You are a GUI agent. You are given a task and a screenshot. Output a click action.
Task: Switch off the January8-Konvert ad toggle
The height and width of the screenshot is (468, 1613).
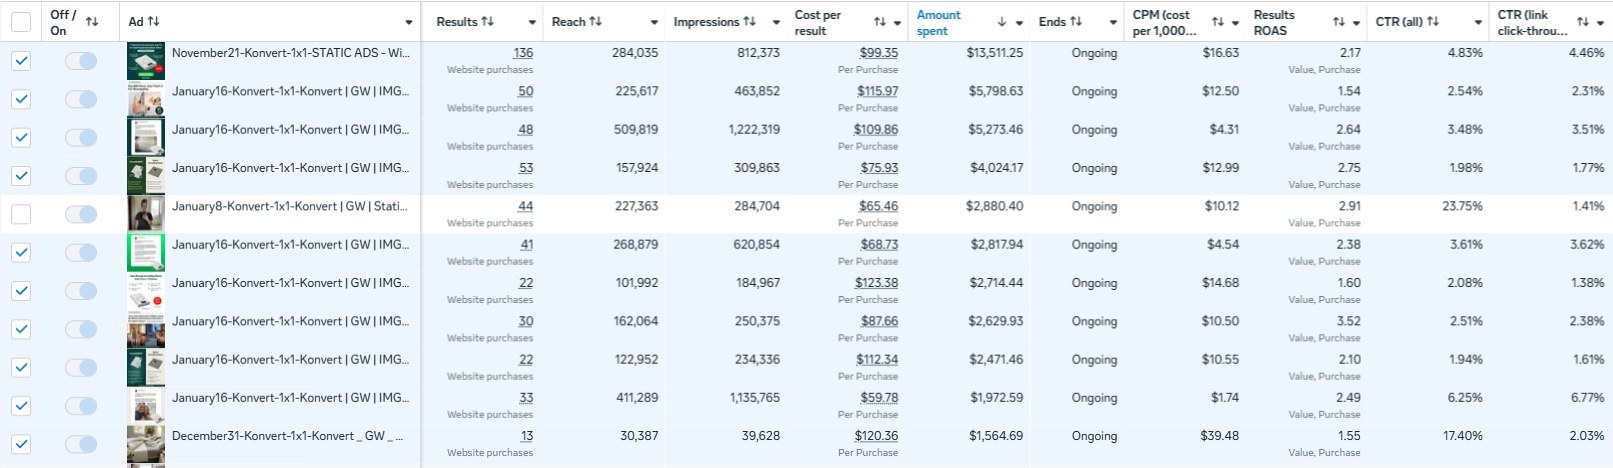pyautogui.click(x=81, y=214)
